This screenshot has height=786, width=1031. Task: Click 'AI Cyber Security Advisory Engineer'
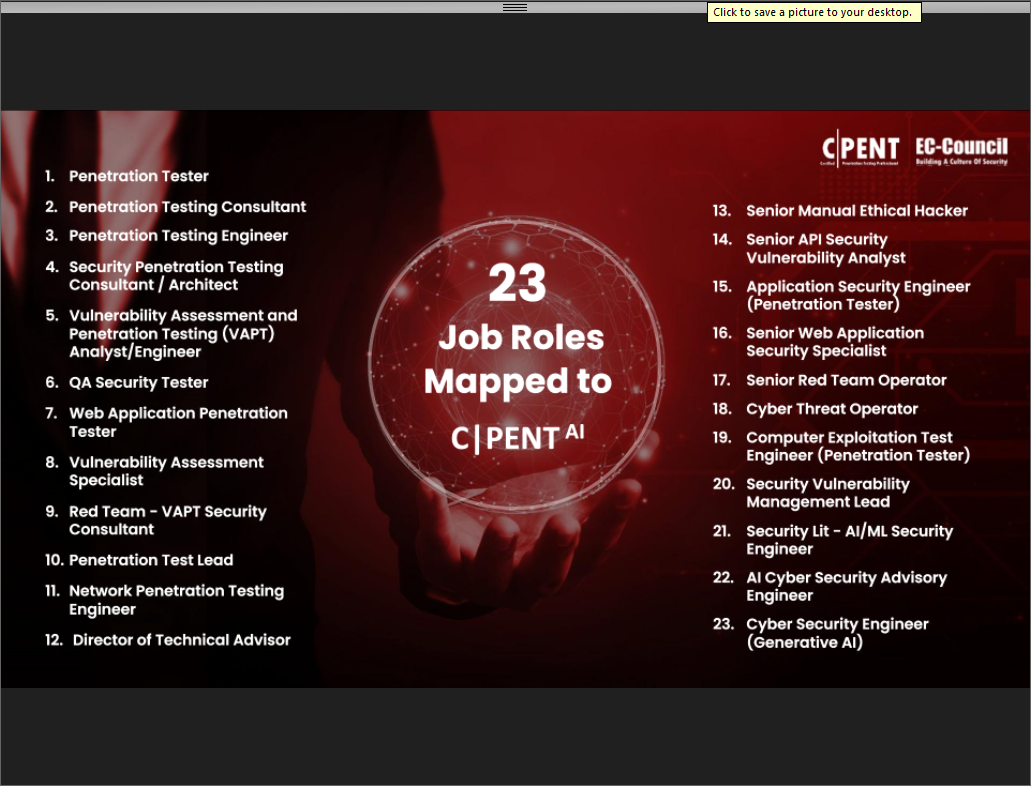pyautogui.click(x=847, y=586)
